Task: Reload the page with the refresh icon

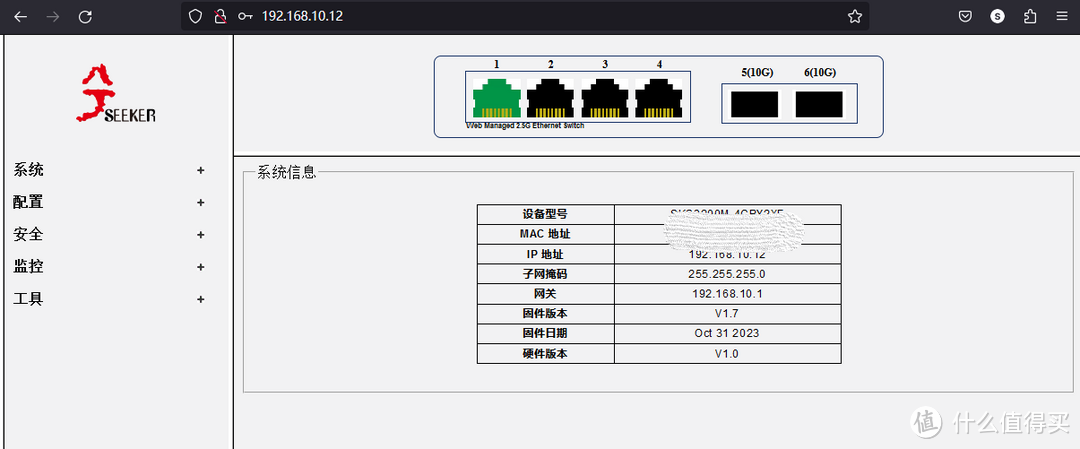Action: tap(85, 17)
